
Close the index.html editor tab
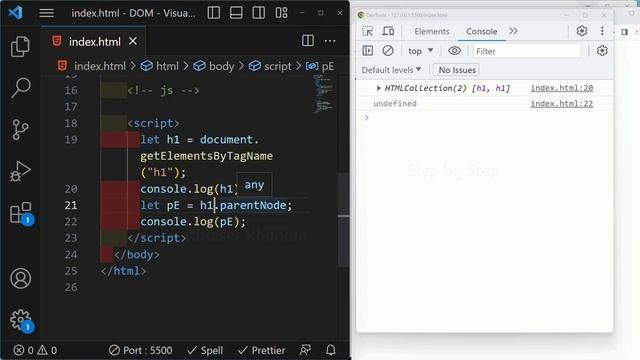[133, 41]
